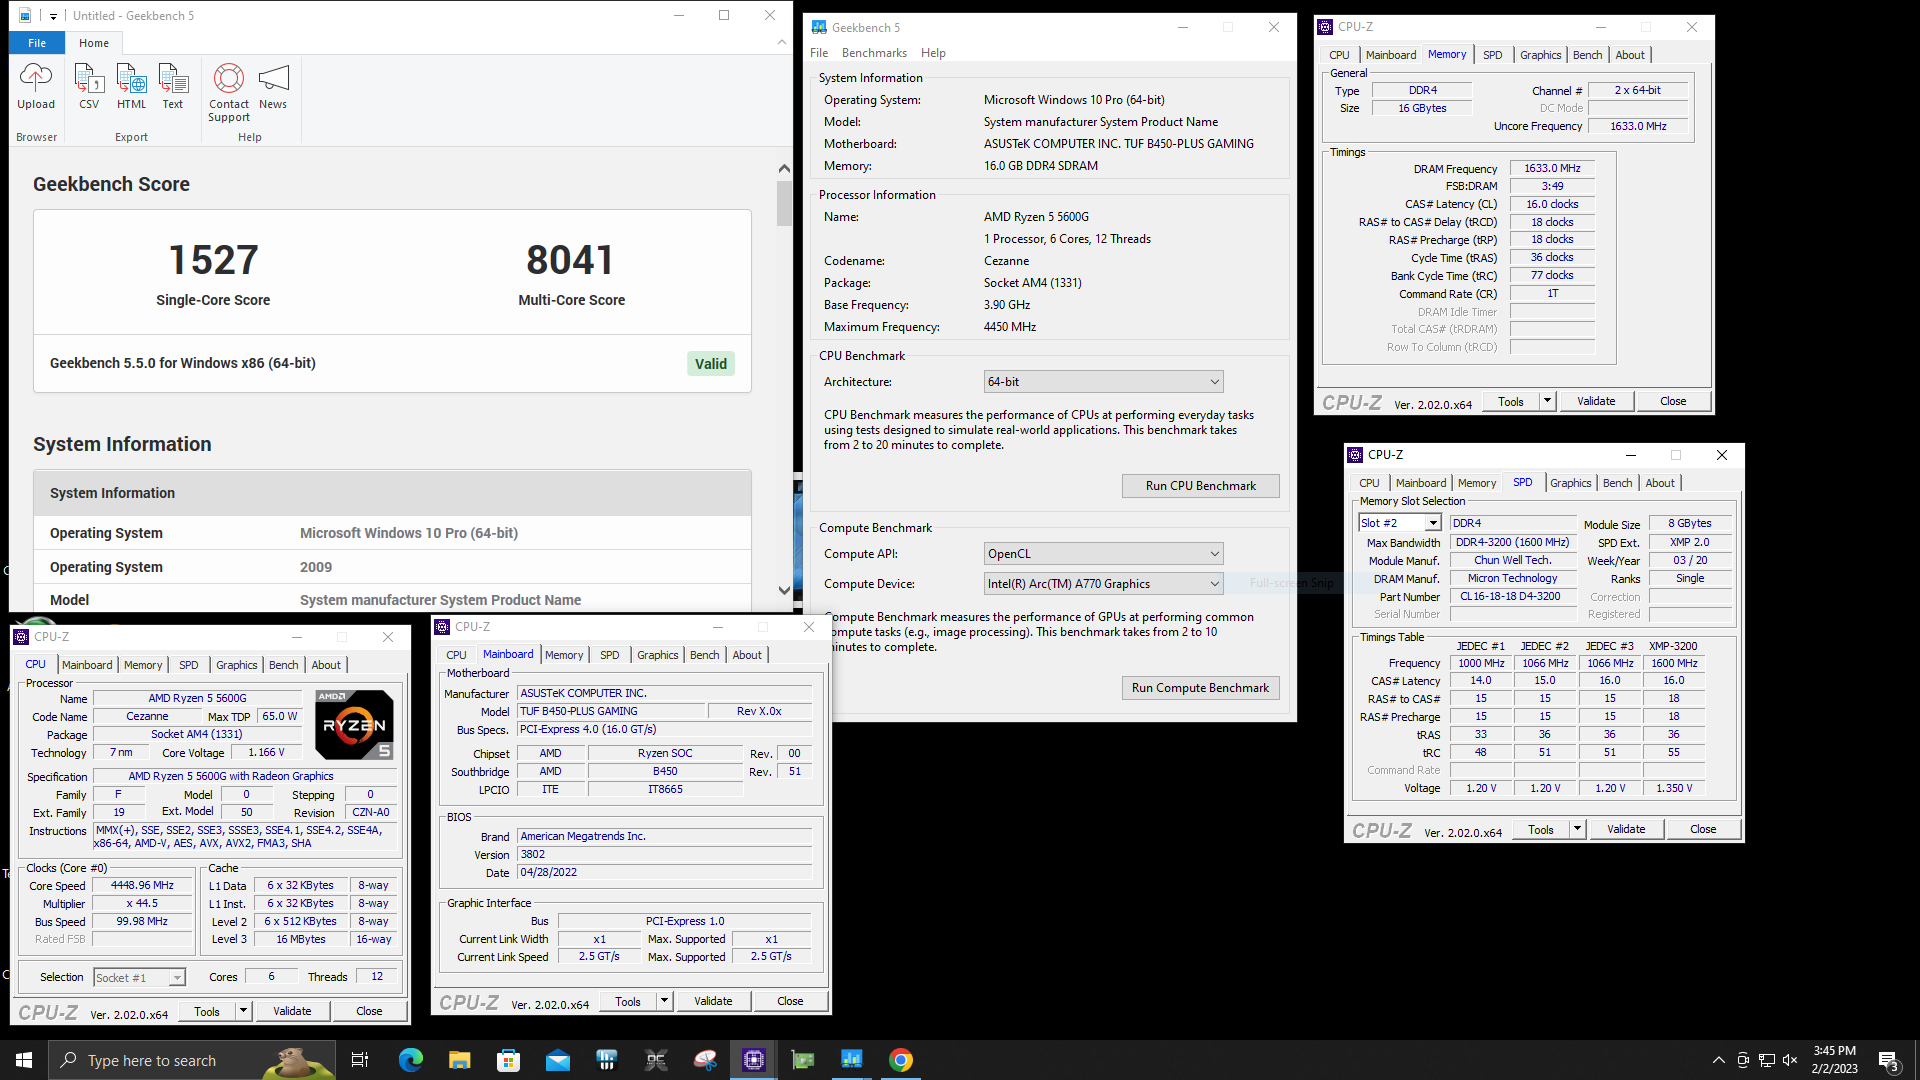Click the XMP-3200 timings column header
Image resolution: width=1920 pixels, height=1080 pixels.
pyautogui.click(x=1673, y=646)
